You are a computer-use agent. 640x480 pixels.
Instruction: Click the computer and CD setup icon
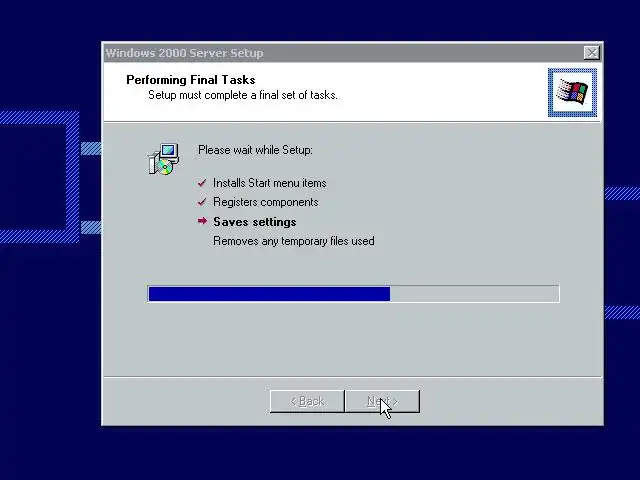pos(163,159)
